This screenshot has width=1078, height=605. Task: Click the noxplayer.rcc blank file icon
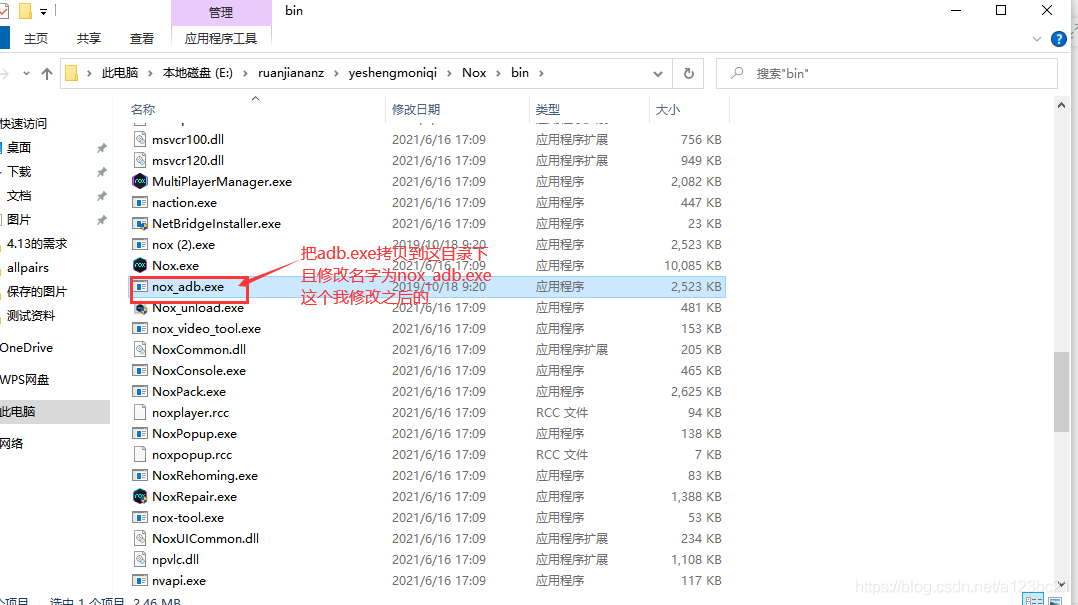[140, 412]
